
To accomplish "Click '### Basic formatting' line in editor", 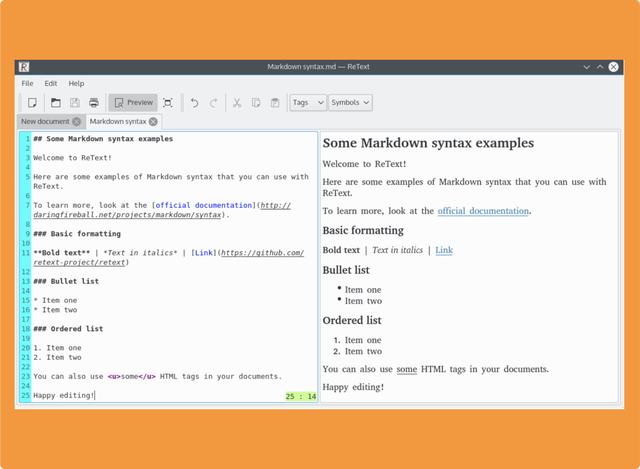I will 77,234.
